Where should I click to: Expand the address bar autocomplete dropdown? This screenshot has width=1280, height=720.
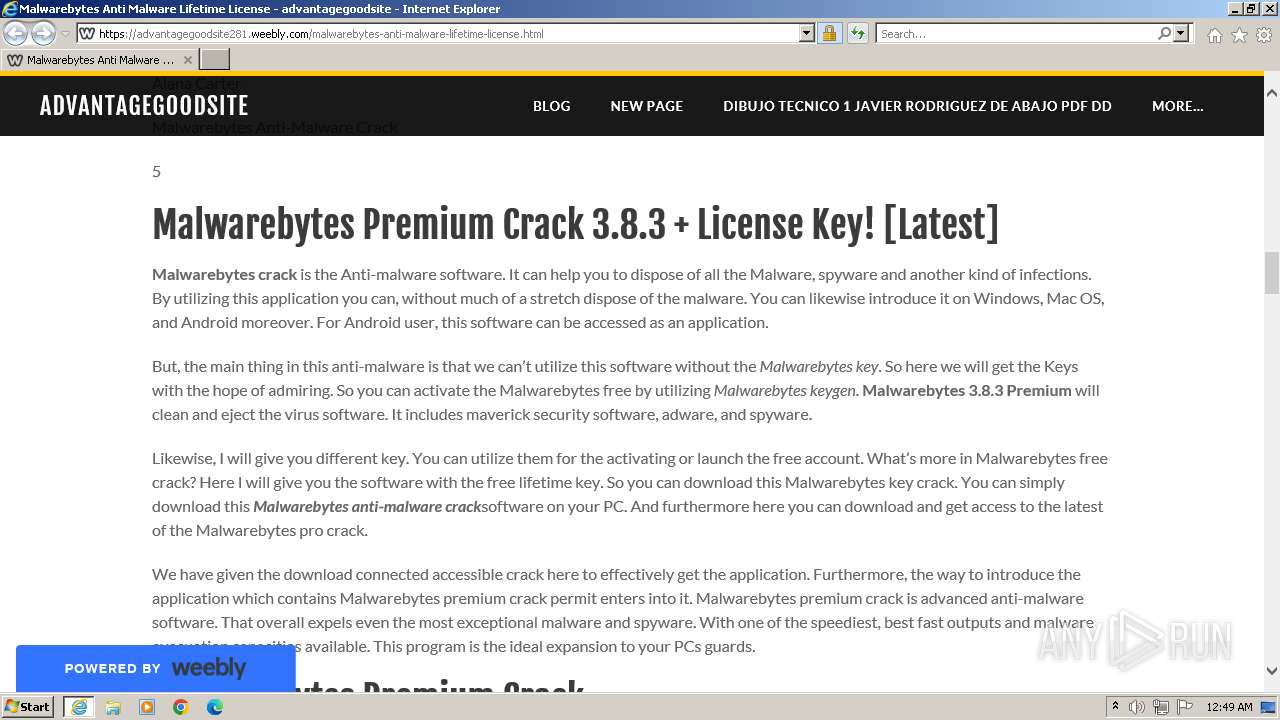(x=807, y=33)
